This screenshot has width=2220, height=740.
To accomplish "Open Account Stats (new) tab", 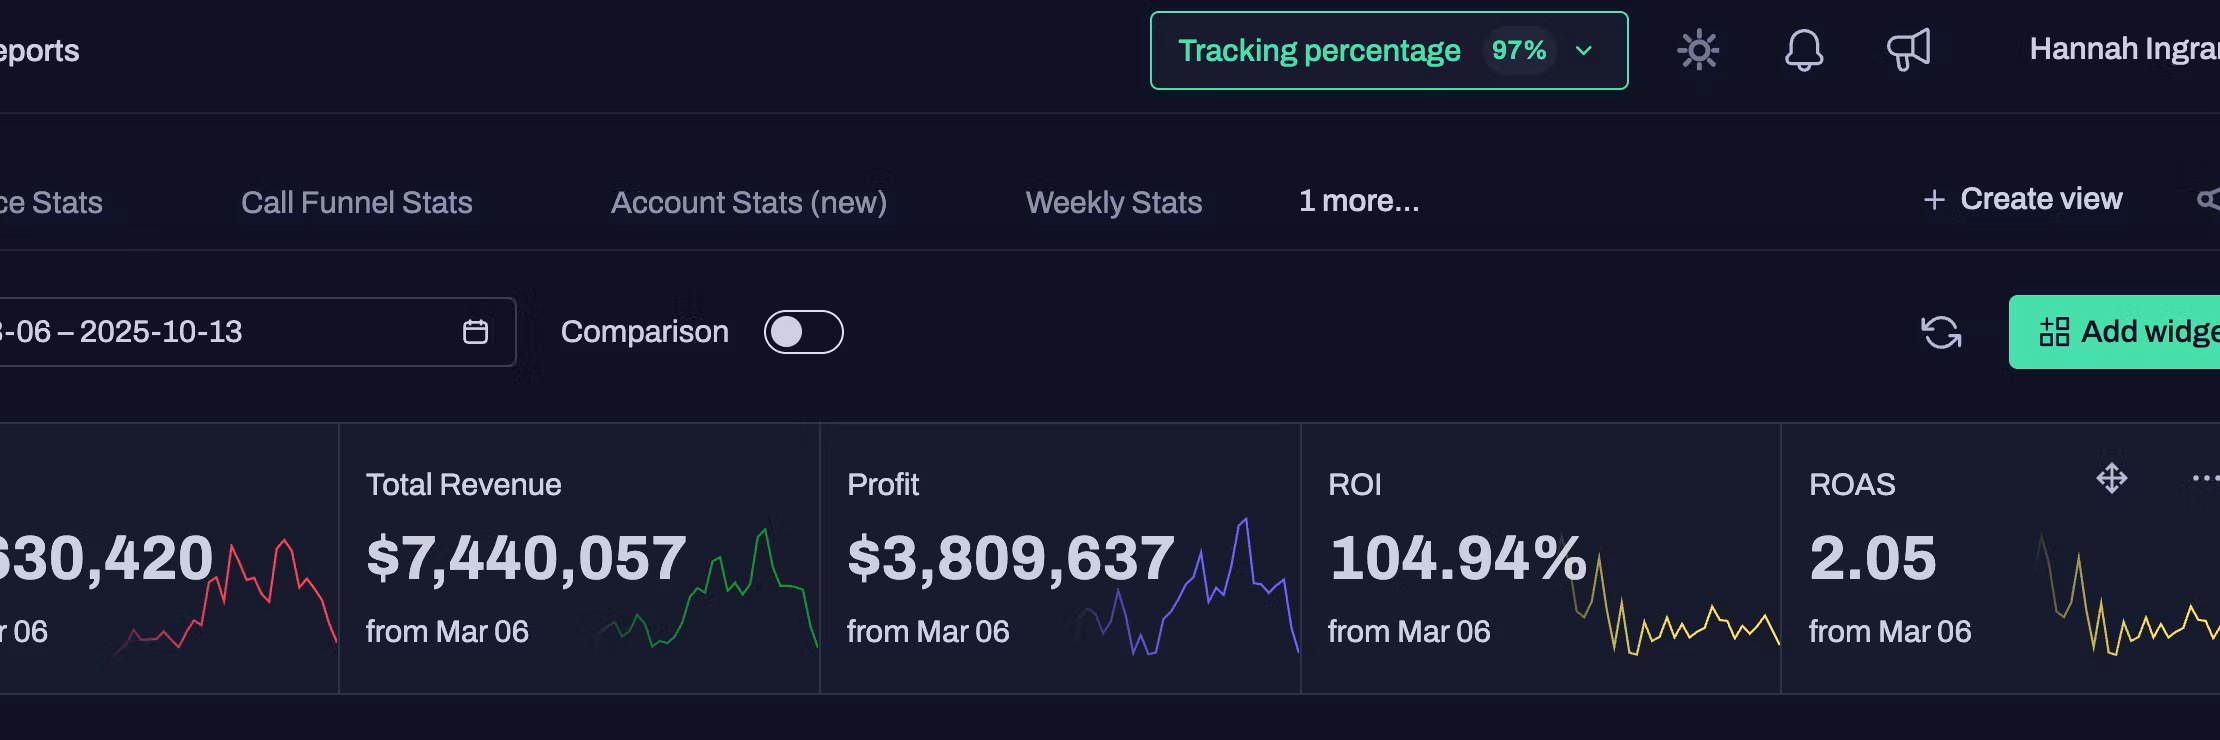I will pyautogui.click(x=748, y=202).
